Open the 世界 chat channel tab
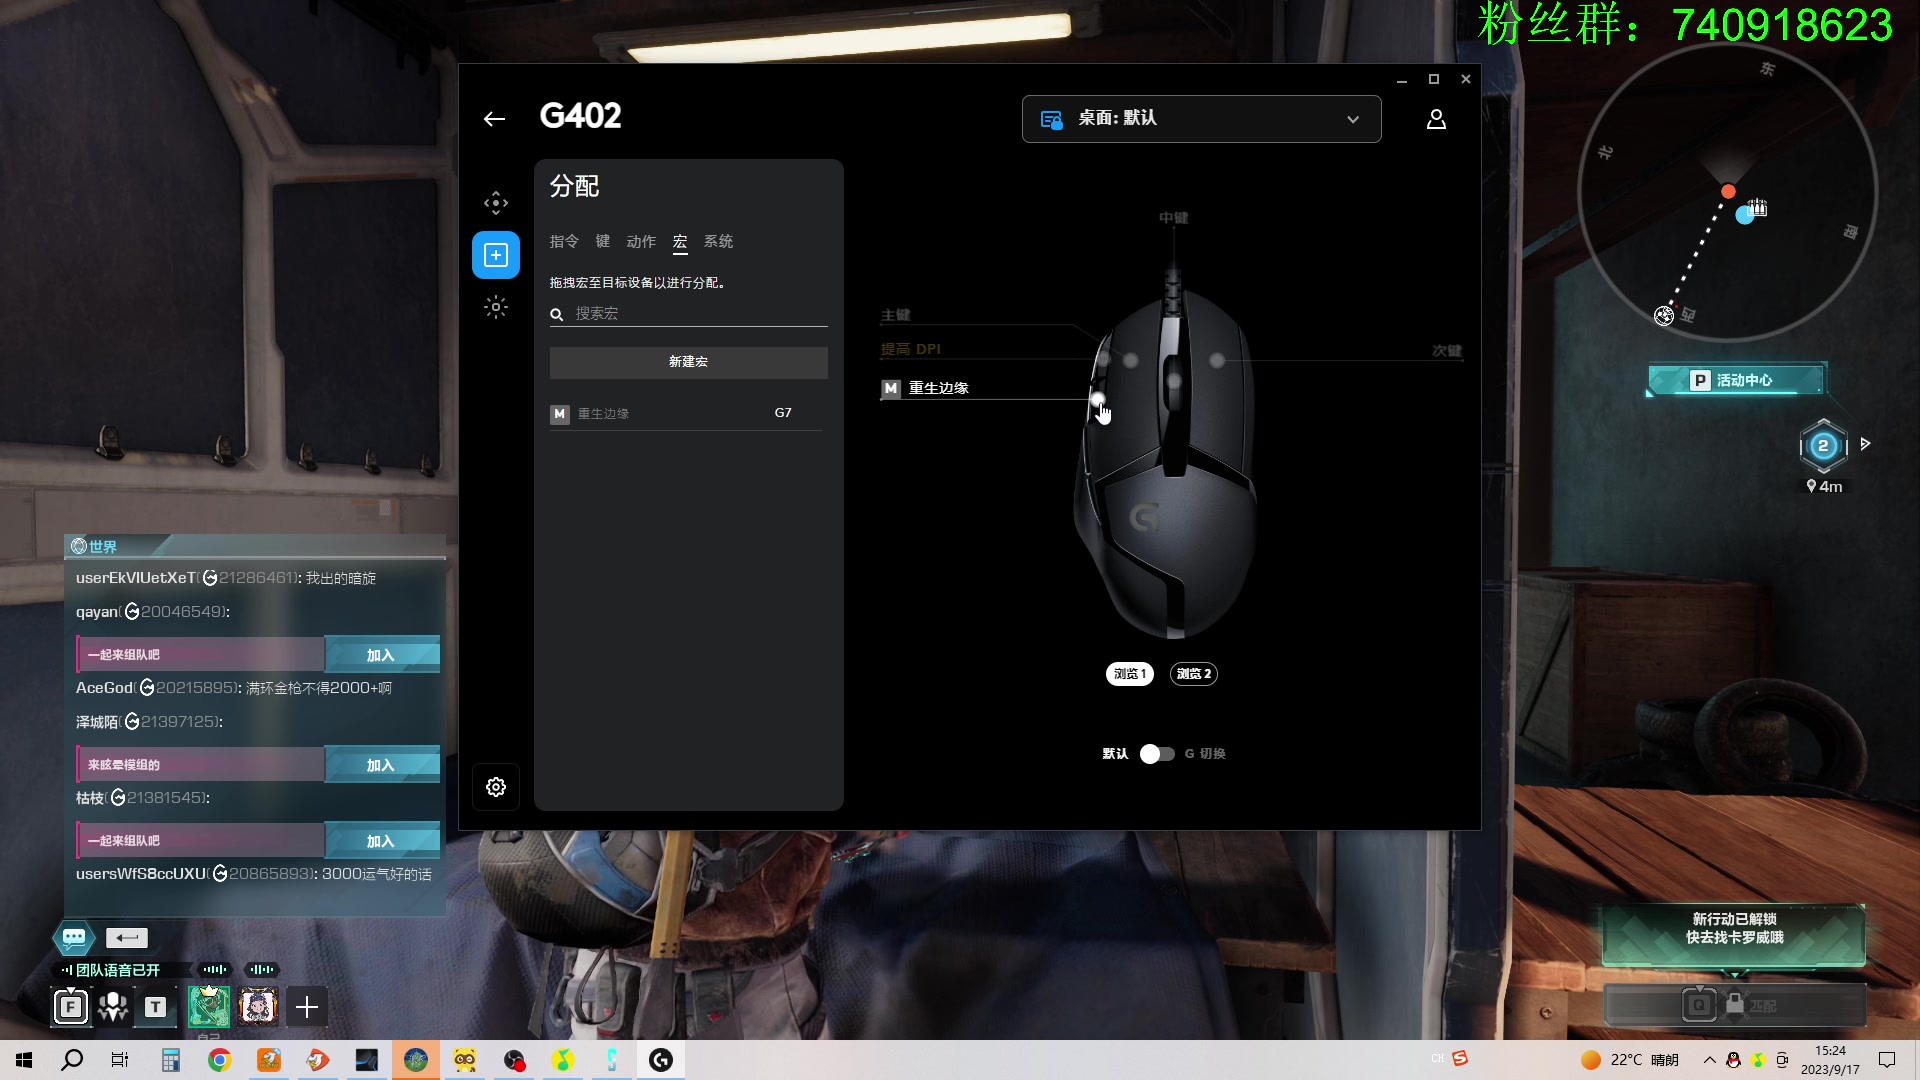Viewport: 1920px width, 1080px height. click(96, 547)
